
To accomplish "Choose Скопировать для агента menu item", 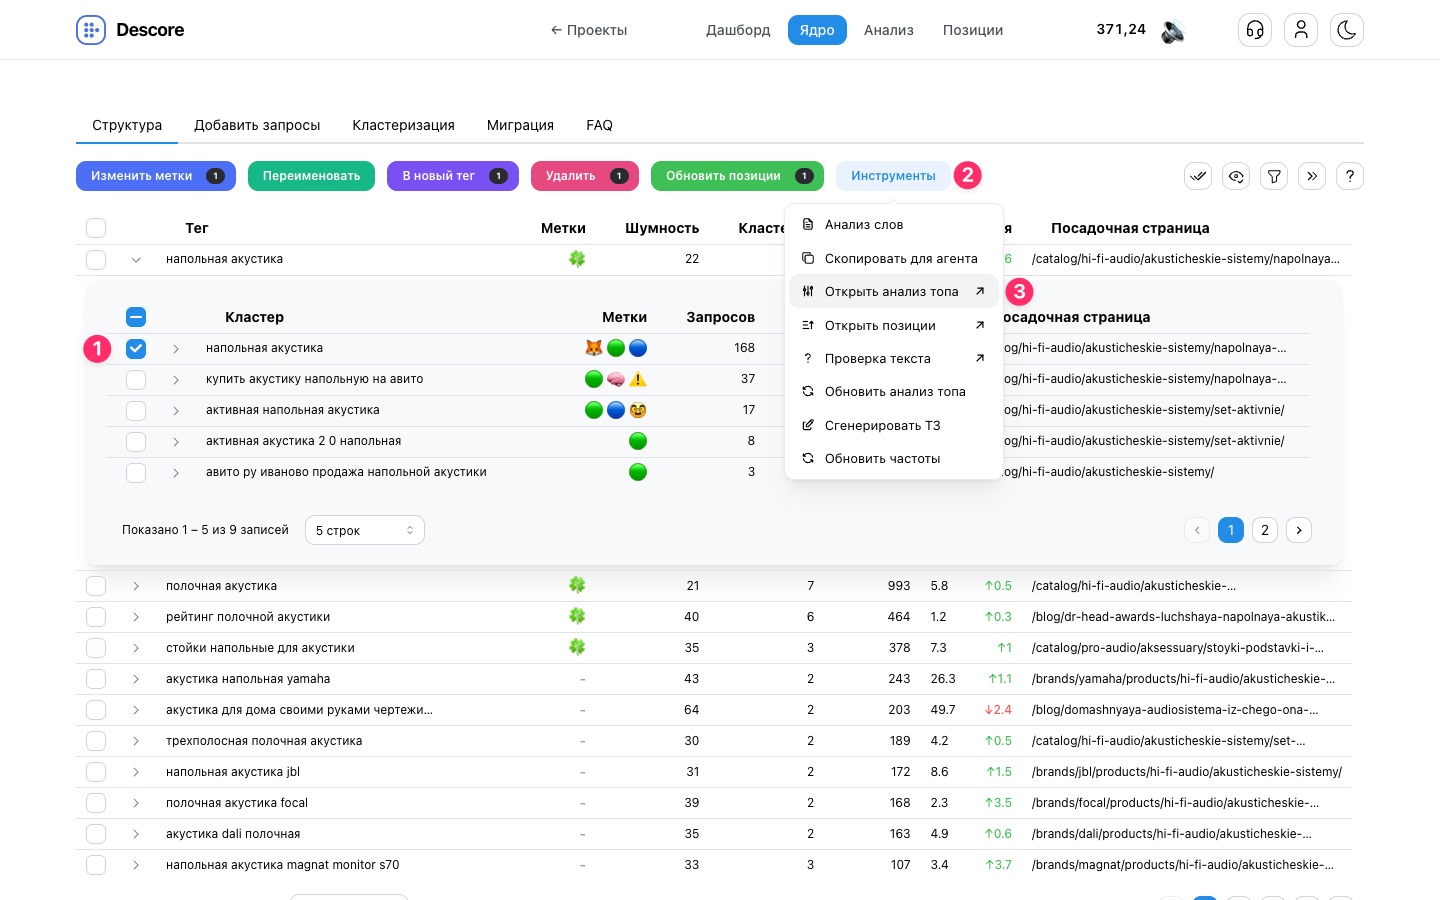I will coord(894,258).
